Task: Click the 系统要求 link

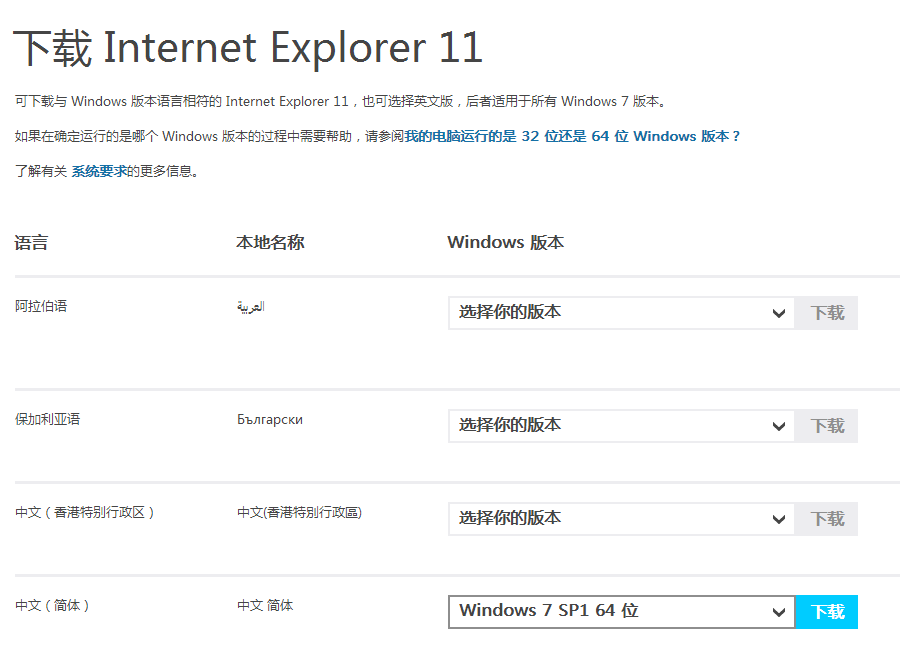Action: point(99,171)
